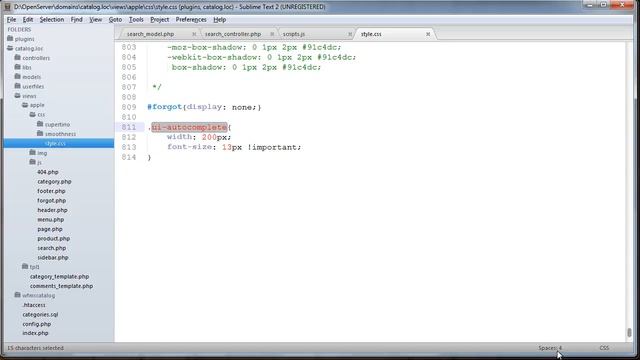Viewport: 640px width, 360px height.
Task: Close the search_model.php tab
Action: click(194, 34)
